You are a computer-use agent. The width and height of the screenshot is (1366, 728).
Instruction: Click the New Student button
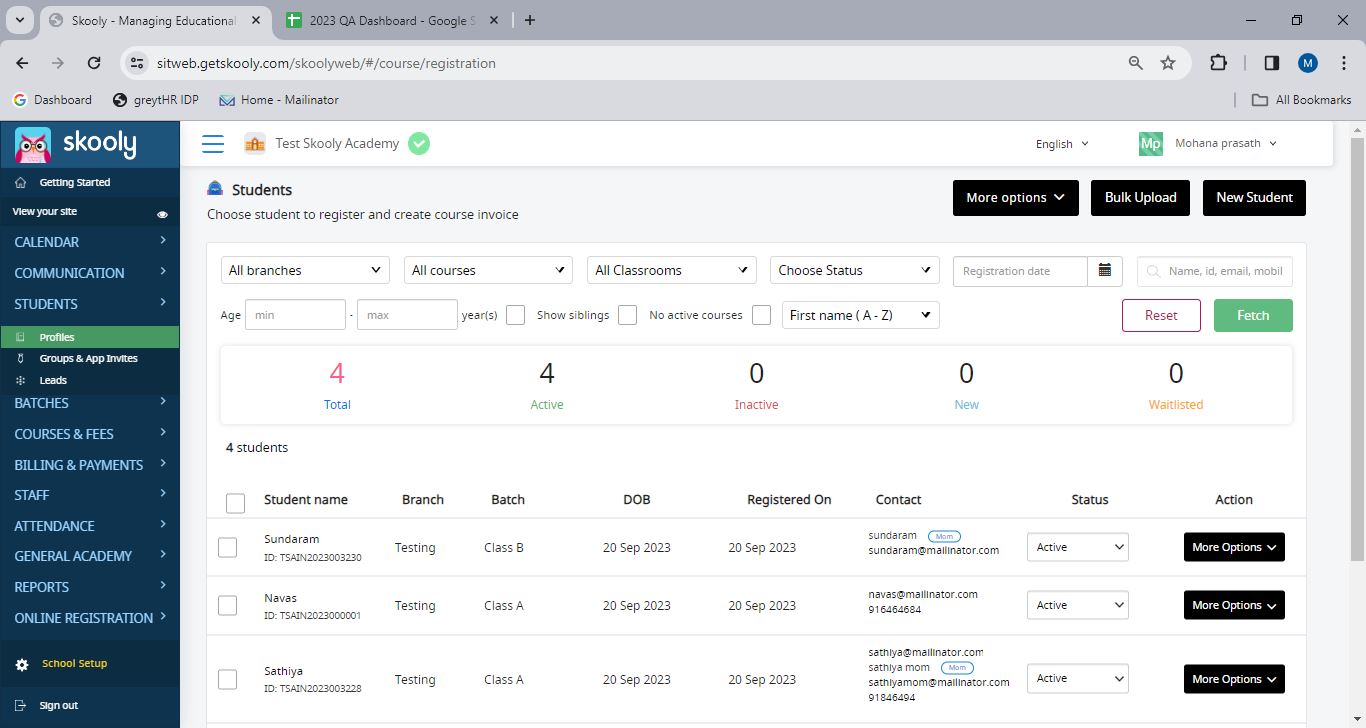pos(1254,198)
